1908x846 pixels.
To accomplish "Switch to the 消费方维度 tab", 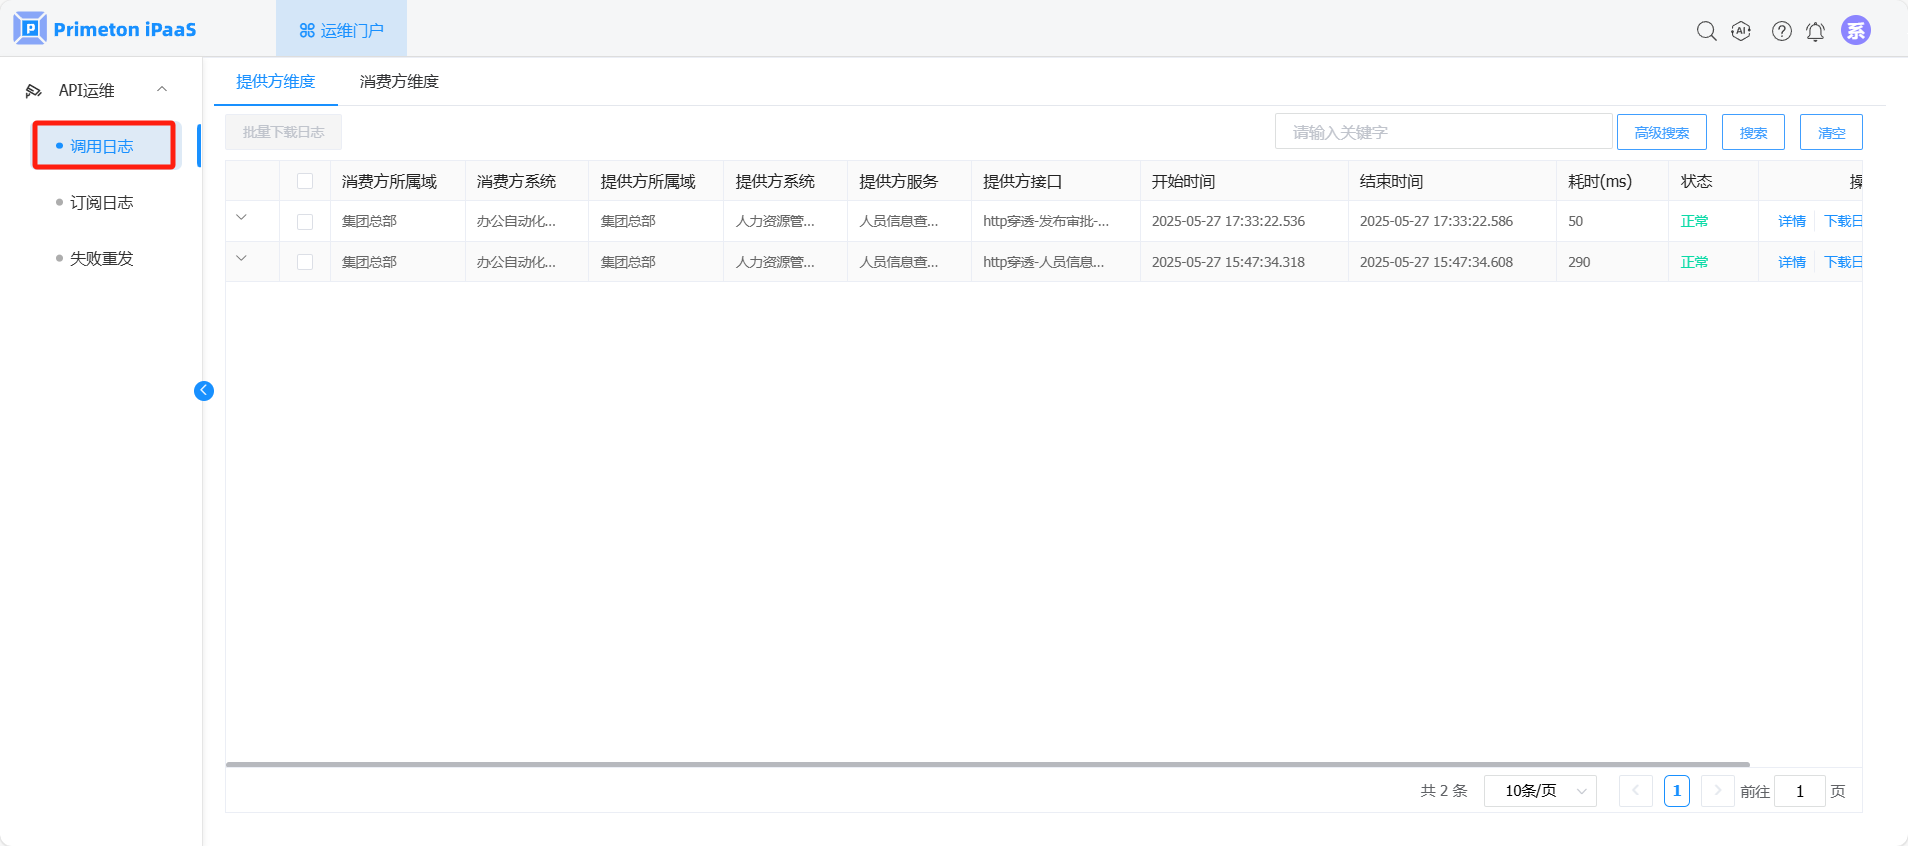I will click(x=399, y=82).
